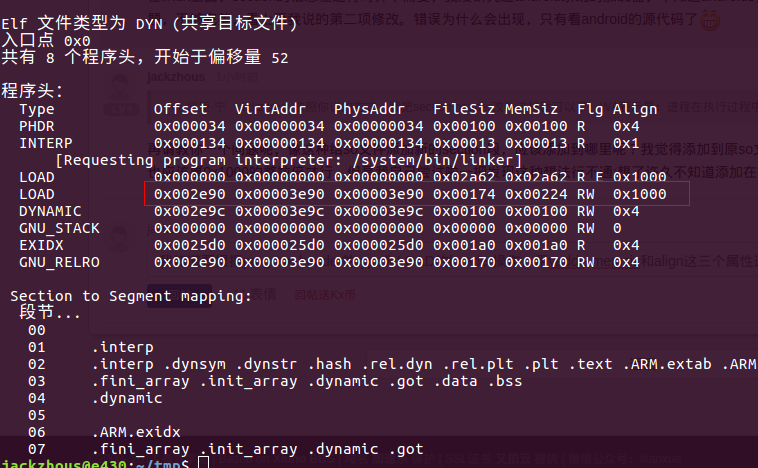This screenshot has height=468, width=758.
Task: Click the .bss section name
Action: pos(506,380)
